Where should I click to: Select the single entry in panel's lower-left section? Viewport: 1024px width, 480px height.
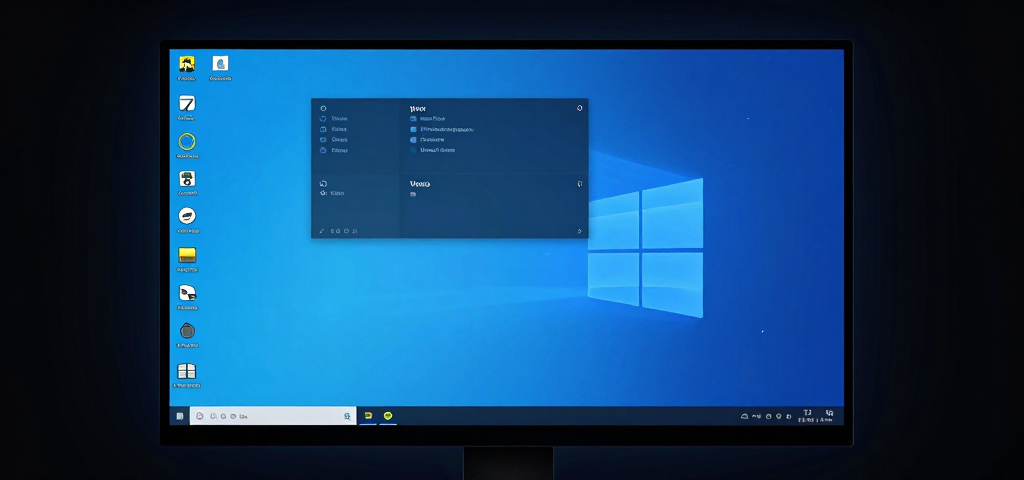tap(332, 193)
